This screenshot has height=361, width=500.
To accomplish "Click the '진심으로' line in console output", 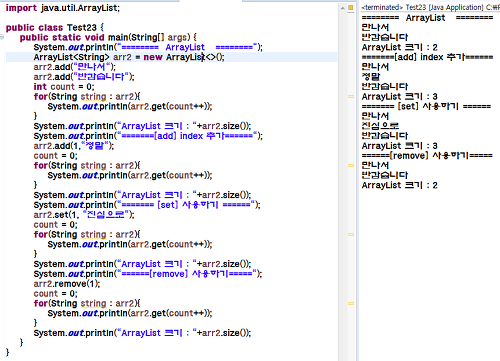I will point(380,126).
